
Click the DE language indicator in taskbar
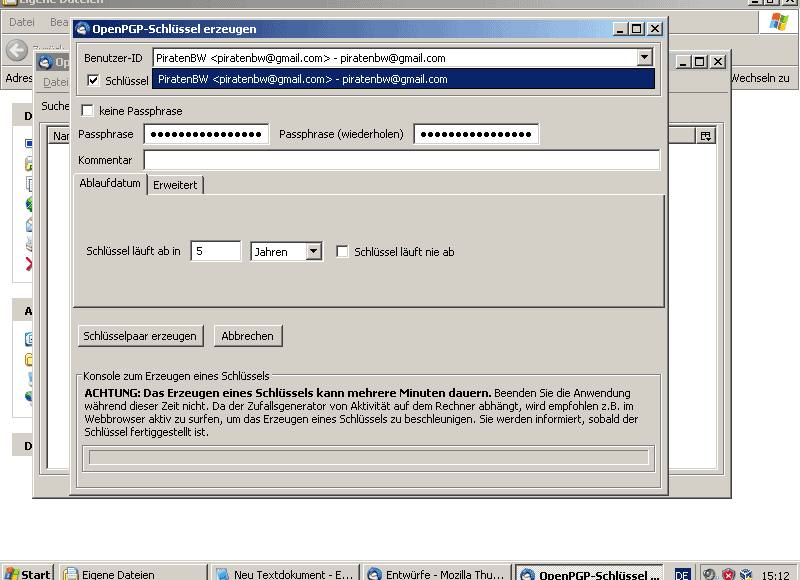click(x=682, y=574)
